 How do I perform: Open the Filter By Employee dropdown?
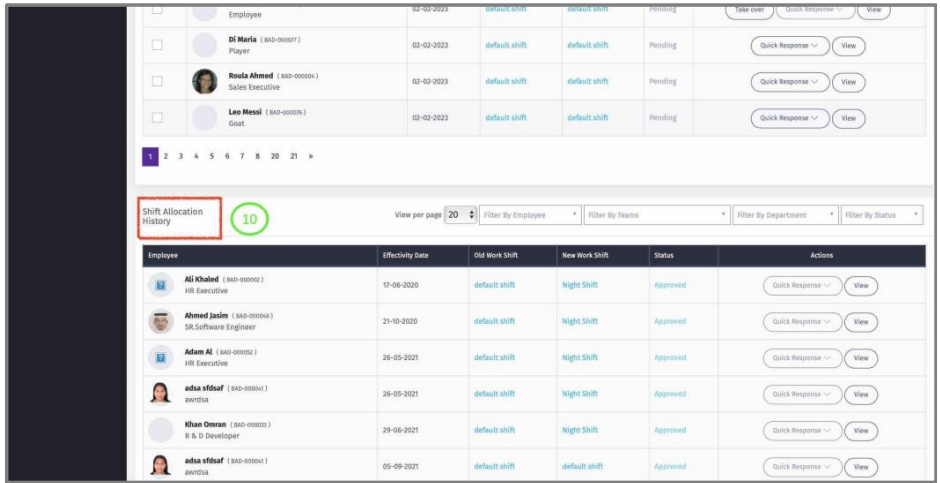click(x=530, y=215)
